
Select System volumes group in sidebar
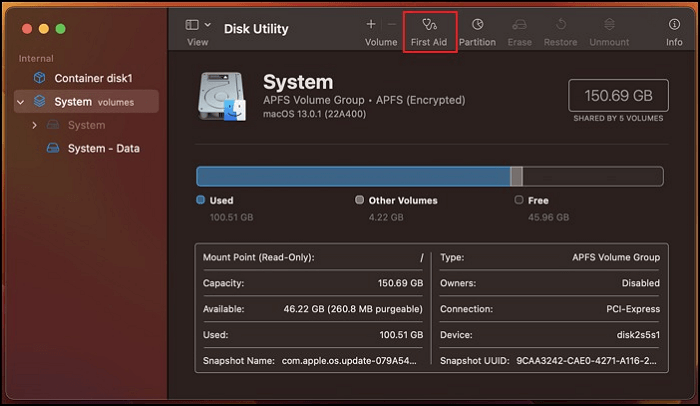click(87, 102)
